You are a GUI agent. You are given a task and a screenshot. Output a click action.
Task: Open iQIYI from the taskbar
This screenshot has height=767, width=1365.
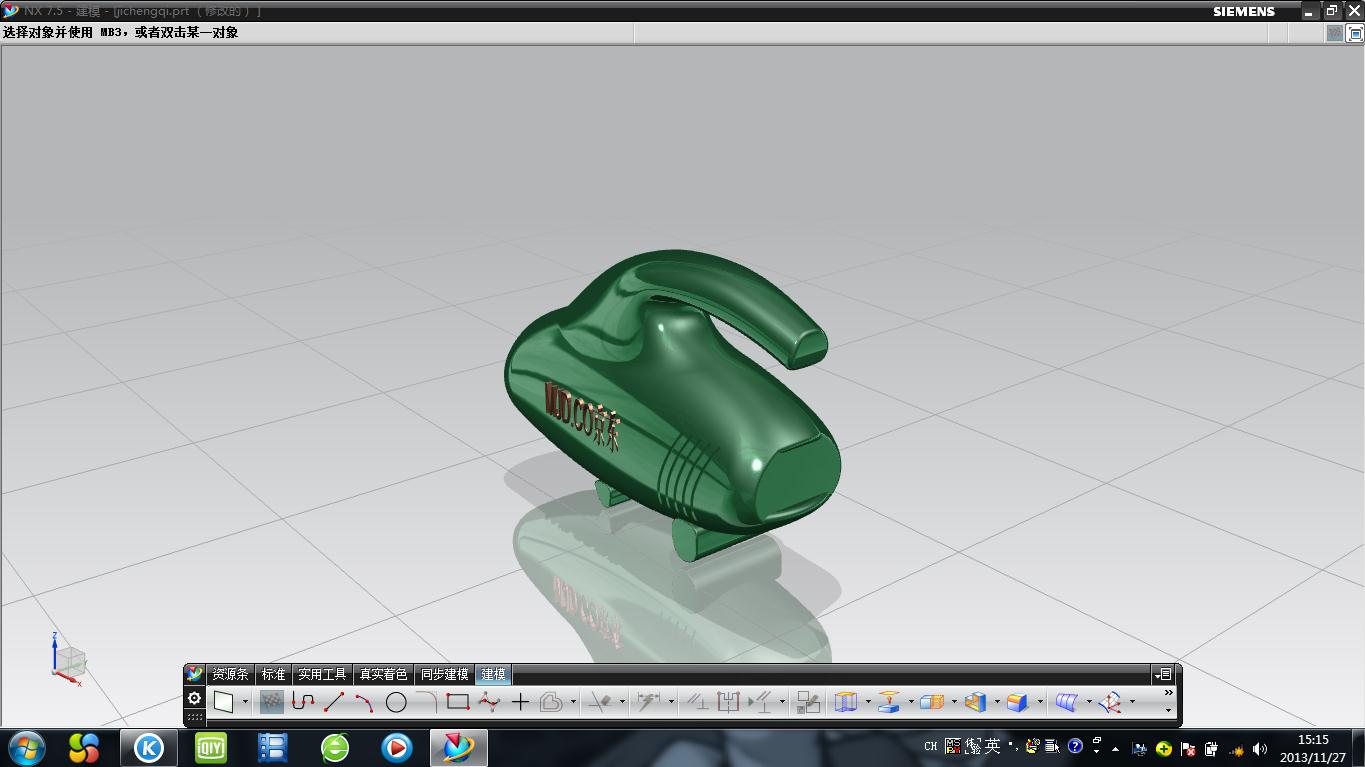point(211,747)
